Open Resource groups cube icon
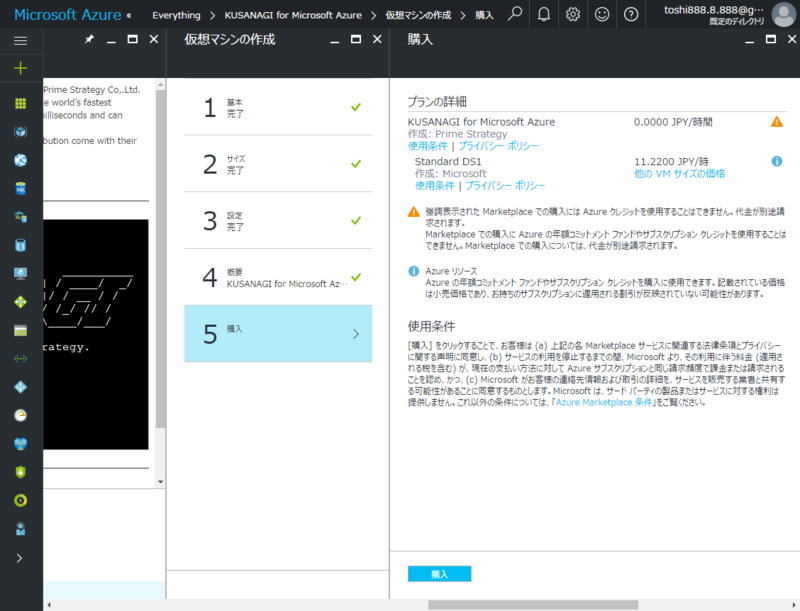This screenshot has width=800, height=611. 20,132
